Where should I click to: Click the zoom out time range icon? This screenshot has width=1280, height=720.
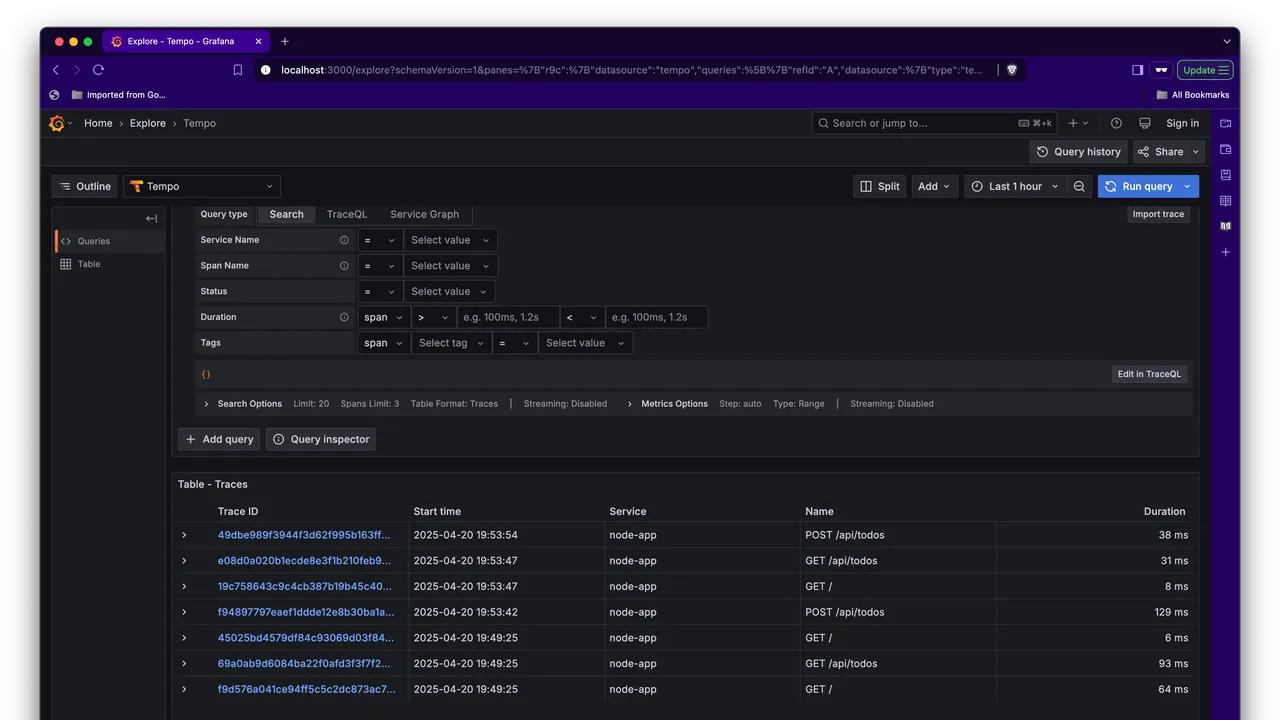point(1079,186)
